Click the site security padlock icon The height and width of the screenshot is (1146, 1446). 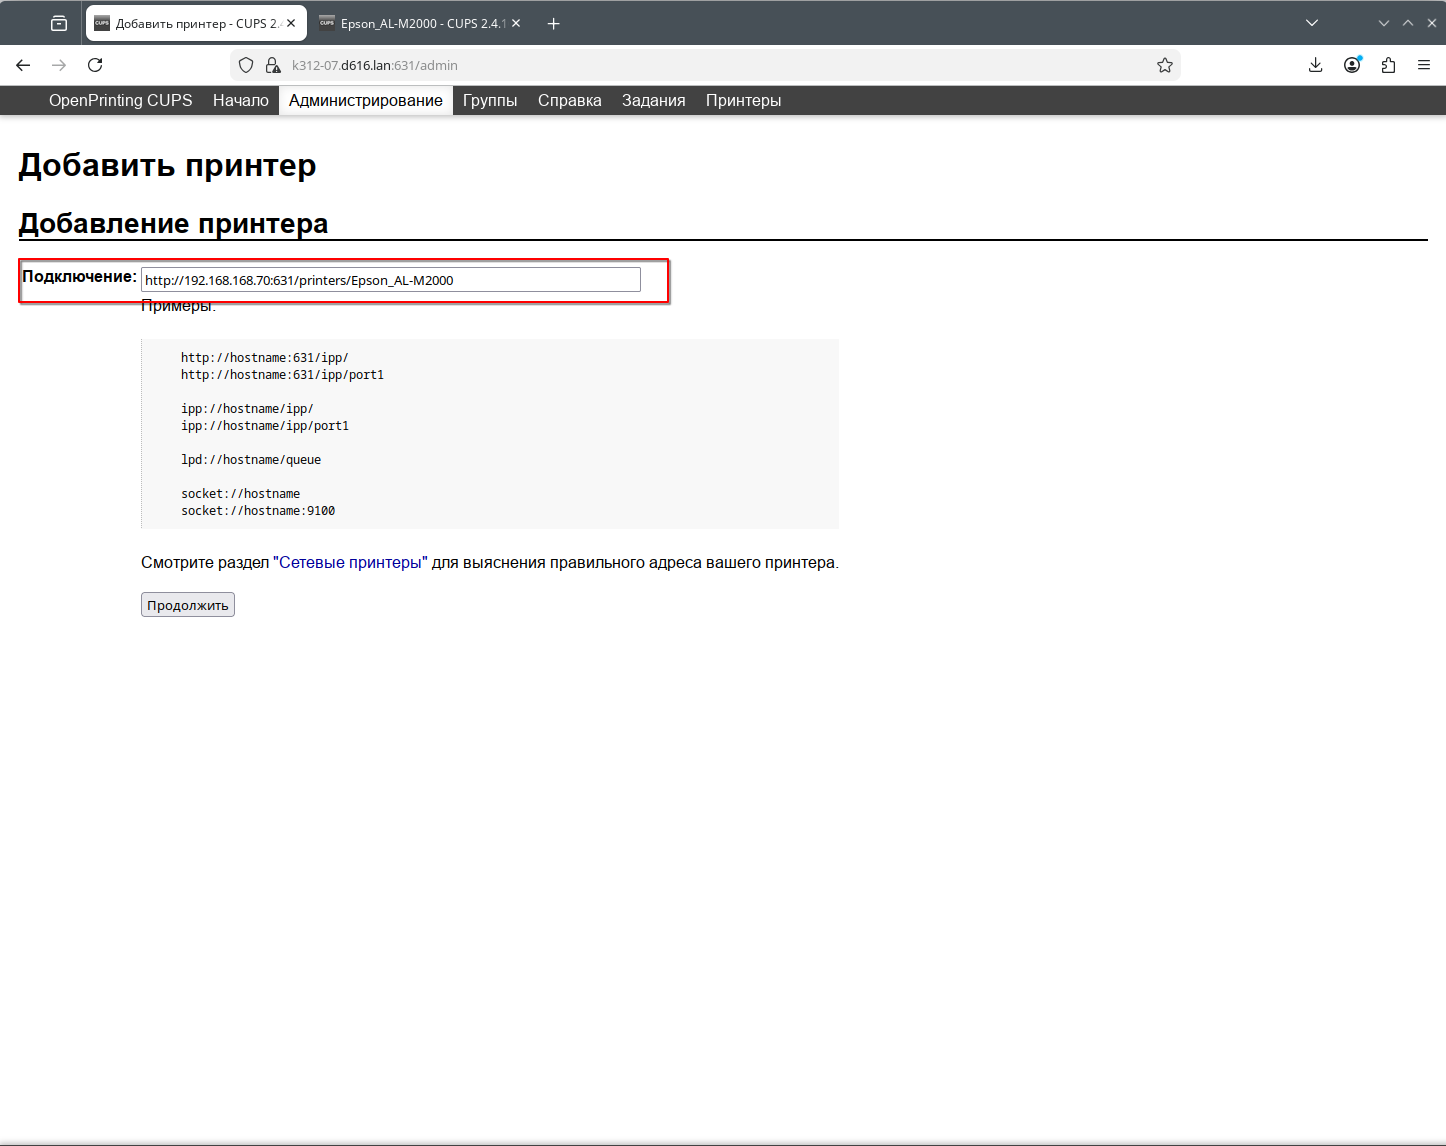pyautogui.click(x=272, y=65)
